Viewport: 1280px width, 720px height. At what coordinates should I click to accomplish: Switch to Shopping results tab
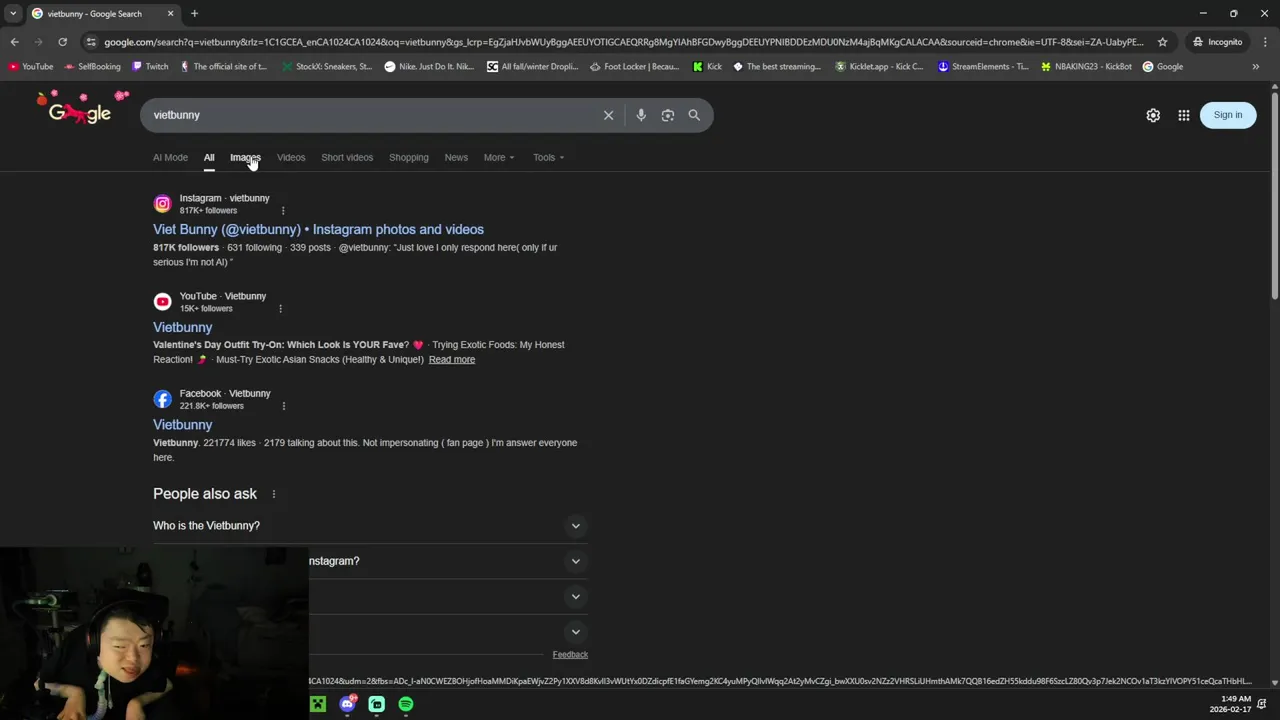408,157
